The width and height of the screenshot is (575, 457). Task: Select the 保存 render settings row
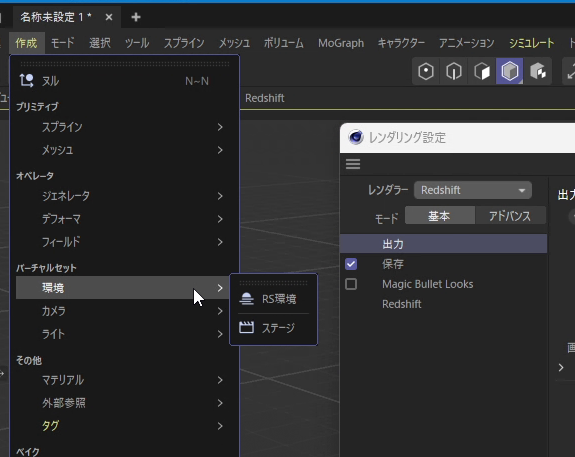click(x=444, y=264)
